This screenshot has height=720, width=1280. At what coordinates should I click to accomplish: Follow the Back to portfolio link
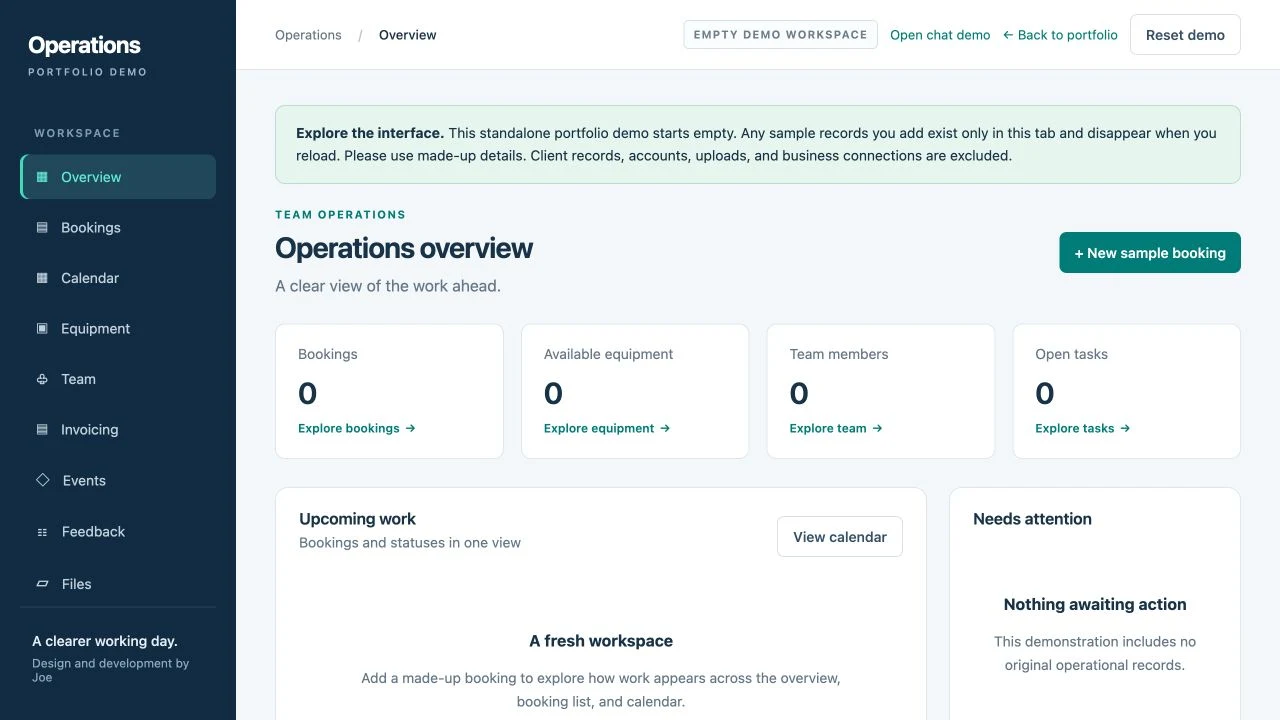pyautogui.click(x=1060, y=35)
